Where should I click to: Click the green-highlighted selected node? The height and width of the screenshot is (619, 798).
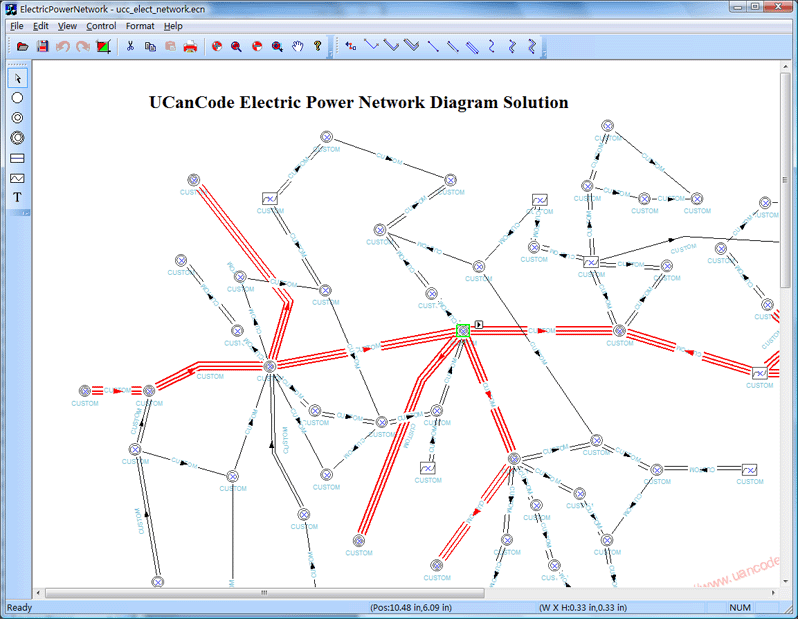tap(463, 331)
